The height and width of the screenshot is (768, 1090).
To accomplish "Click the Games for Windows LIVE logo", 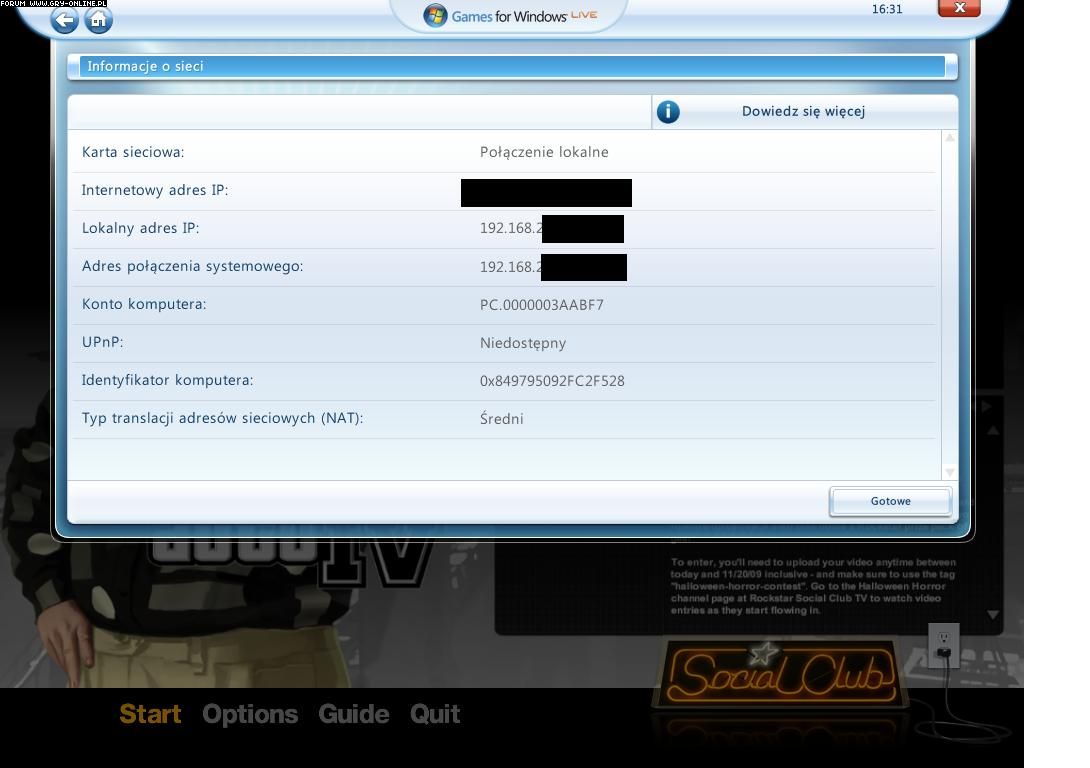I will 510,15.
